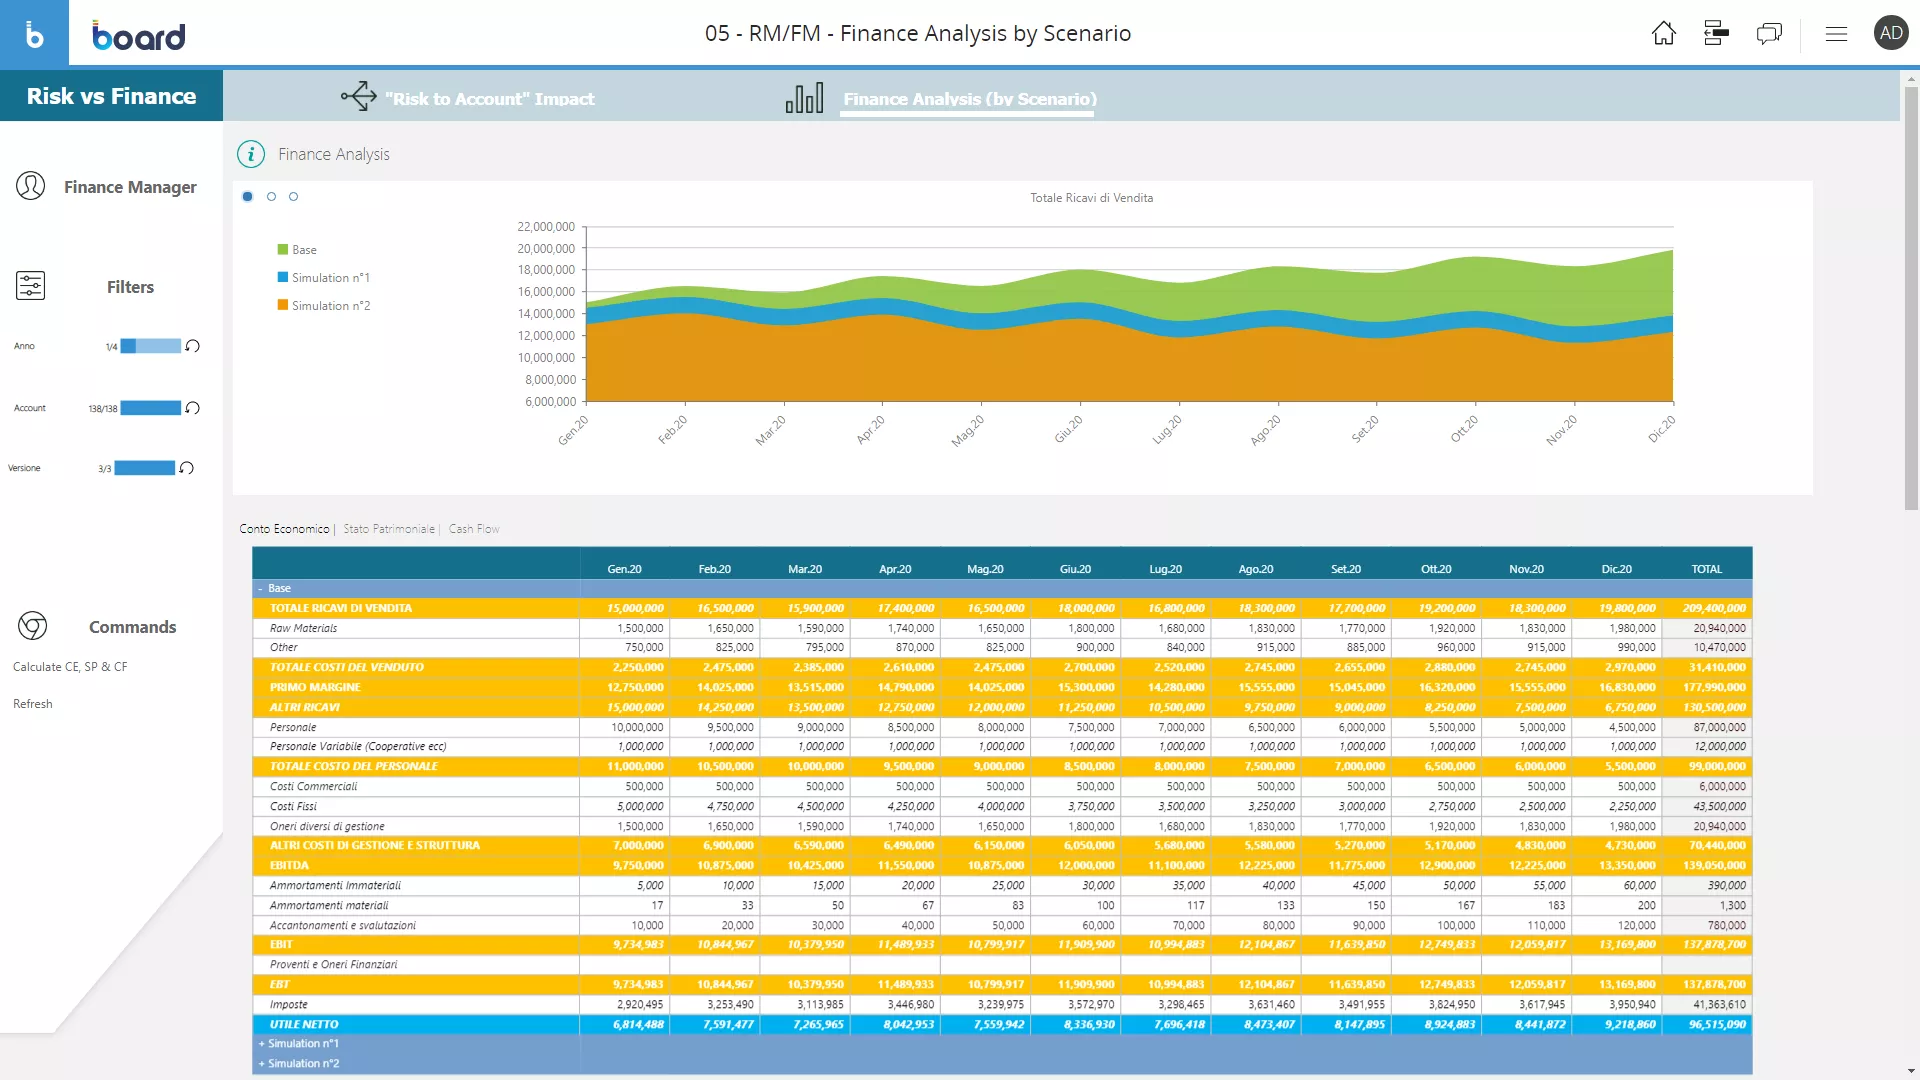Select Accantonamenti e svalutazioni row
1920x1080 pixels.
click(x=1002, y=925)
